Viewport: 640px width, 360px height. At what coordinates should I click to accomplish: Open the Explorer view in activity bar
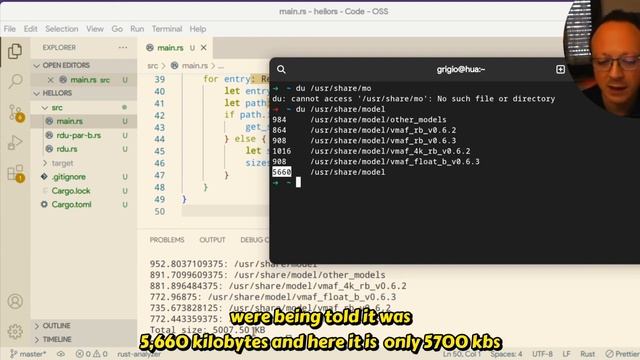pos(15,51)
